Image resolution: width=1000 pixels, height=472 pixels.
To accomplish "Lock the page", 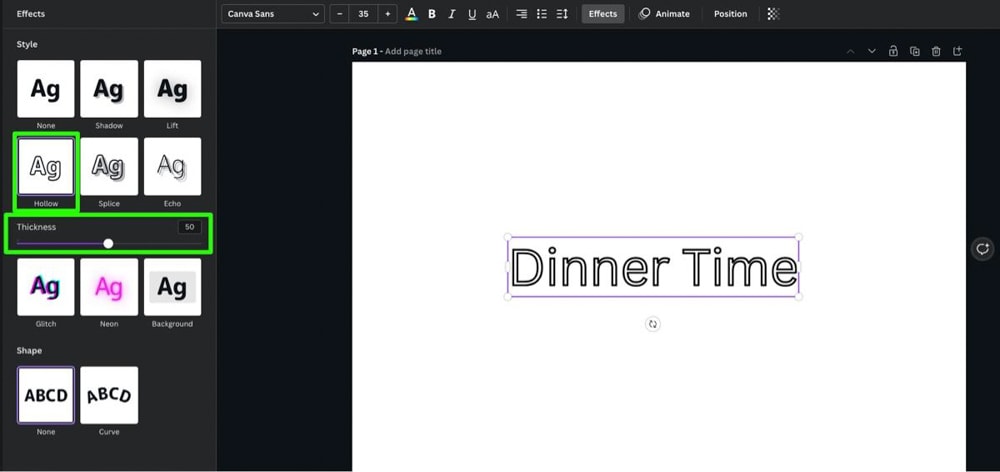I will pyautogui.click(x=893, y=51).
